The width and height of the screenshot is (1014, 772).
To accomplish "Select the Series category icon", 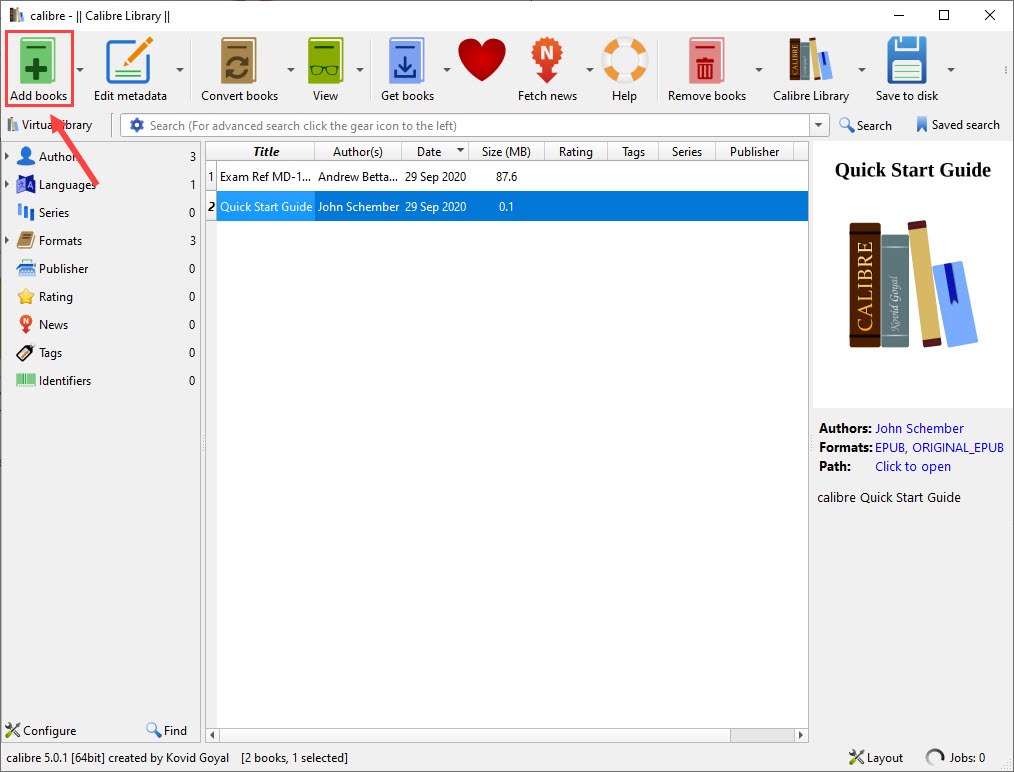I will [25, 212].
